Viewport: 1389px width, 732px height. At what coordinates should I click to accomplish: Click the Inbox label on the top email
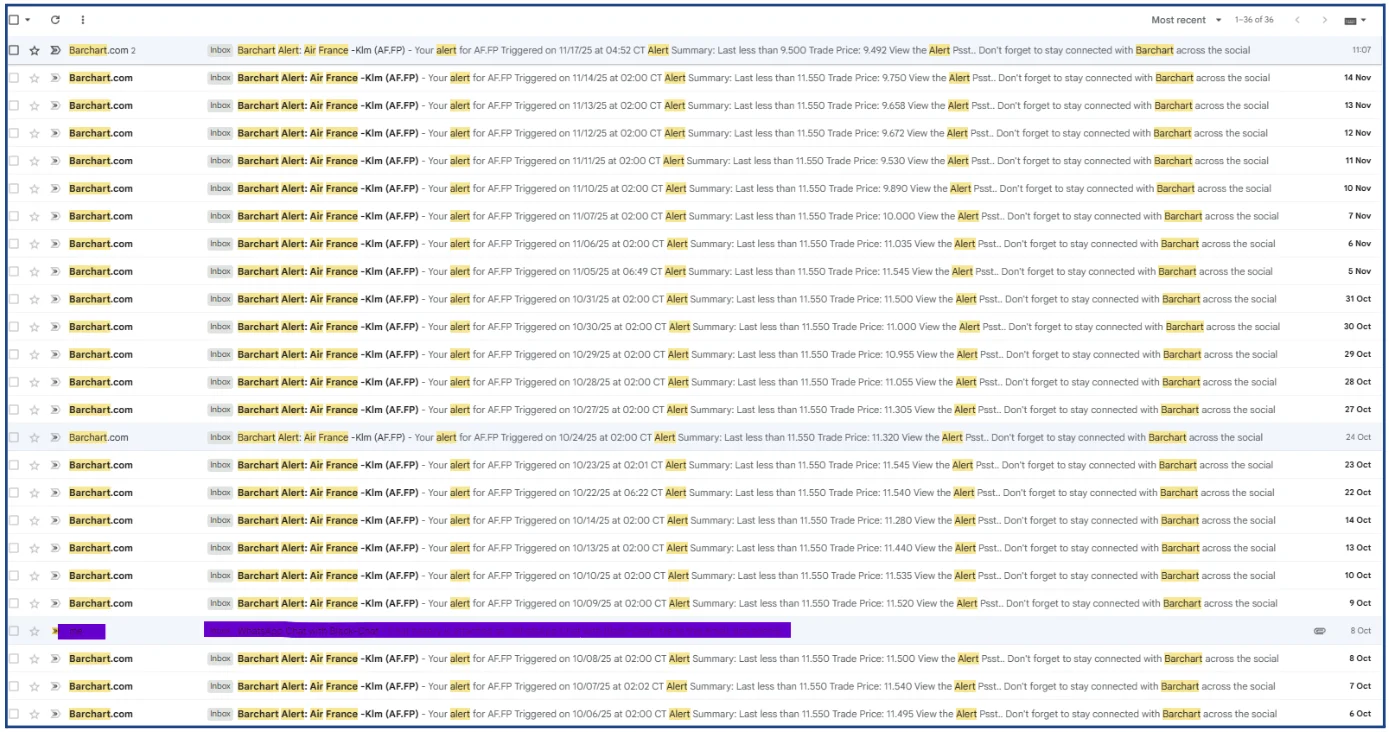click(219, 50)
